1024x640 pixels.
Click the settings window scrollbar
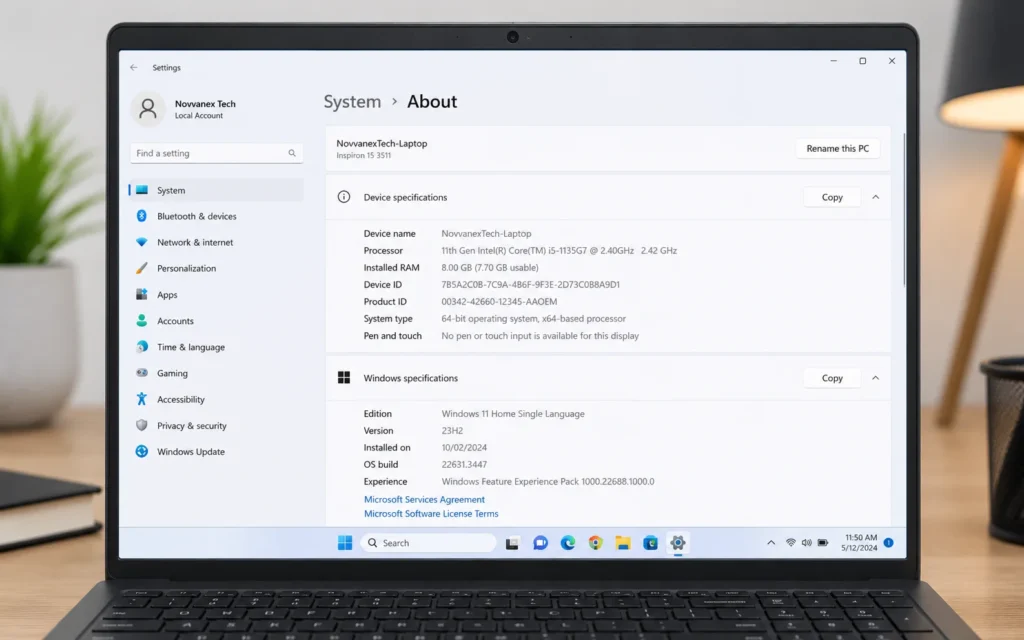coord(904,209)
